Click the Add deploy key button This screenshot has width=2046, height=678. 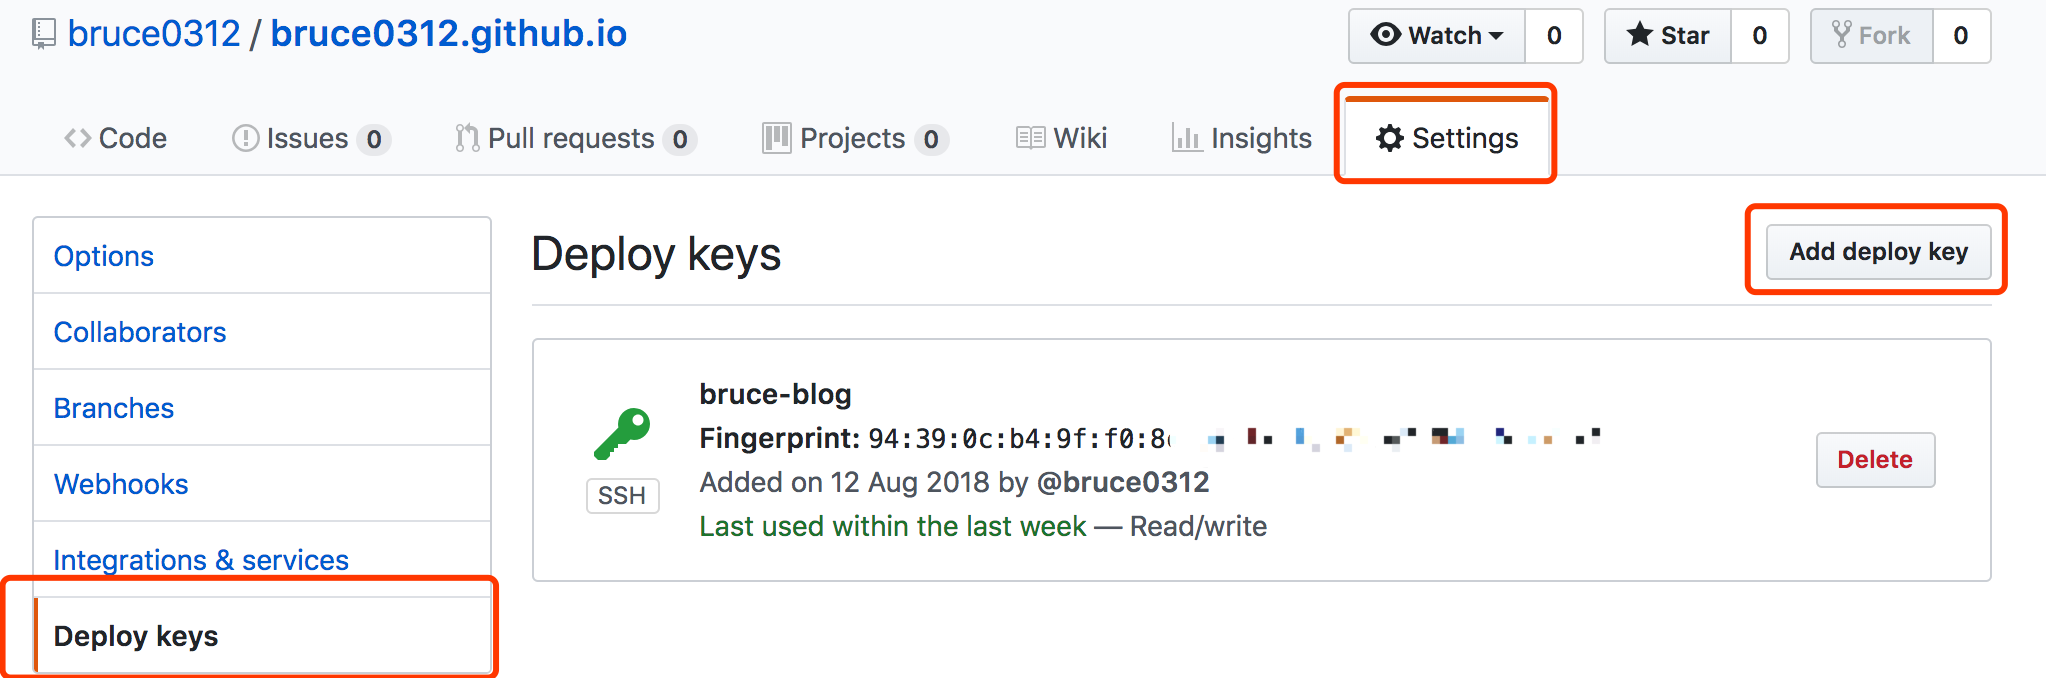(1878, 252)
